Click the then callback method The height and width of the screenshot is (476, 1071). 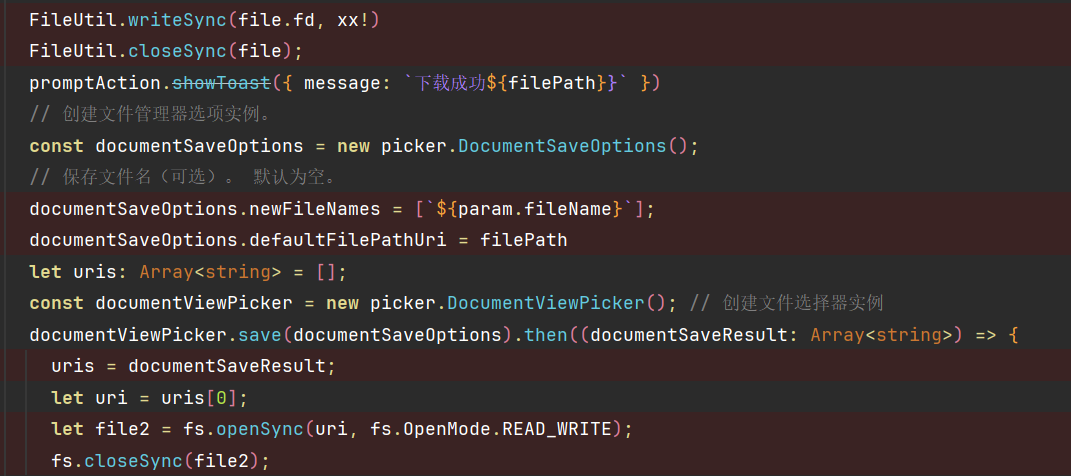point(545,335)
